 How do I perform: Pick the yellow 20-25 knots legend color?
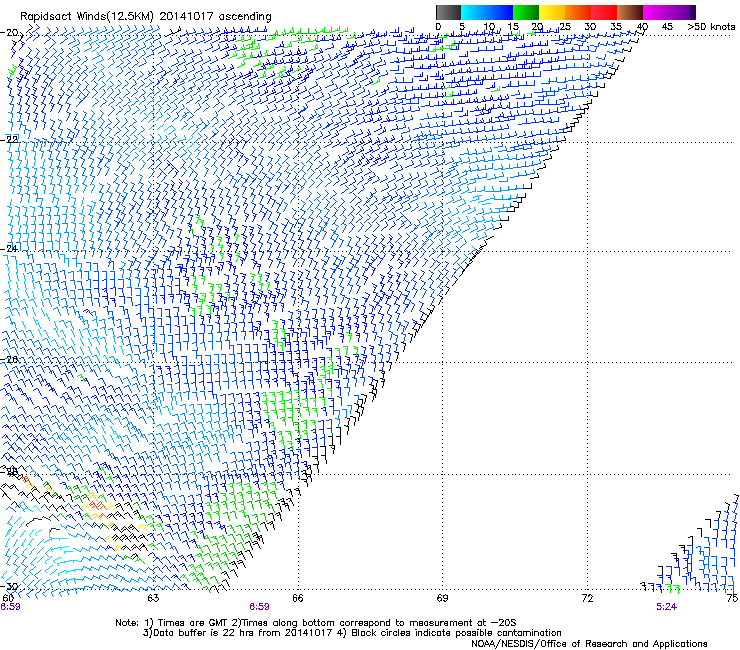[x=551, y=12]
